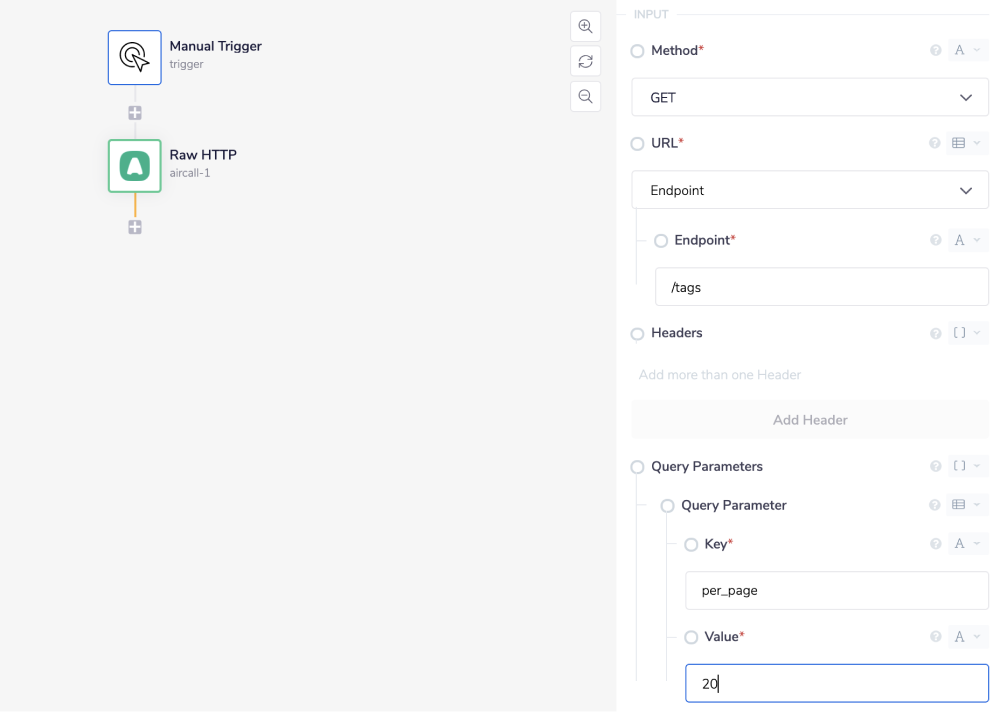Click the canvas refresh icon

585,62
